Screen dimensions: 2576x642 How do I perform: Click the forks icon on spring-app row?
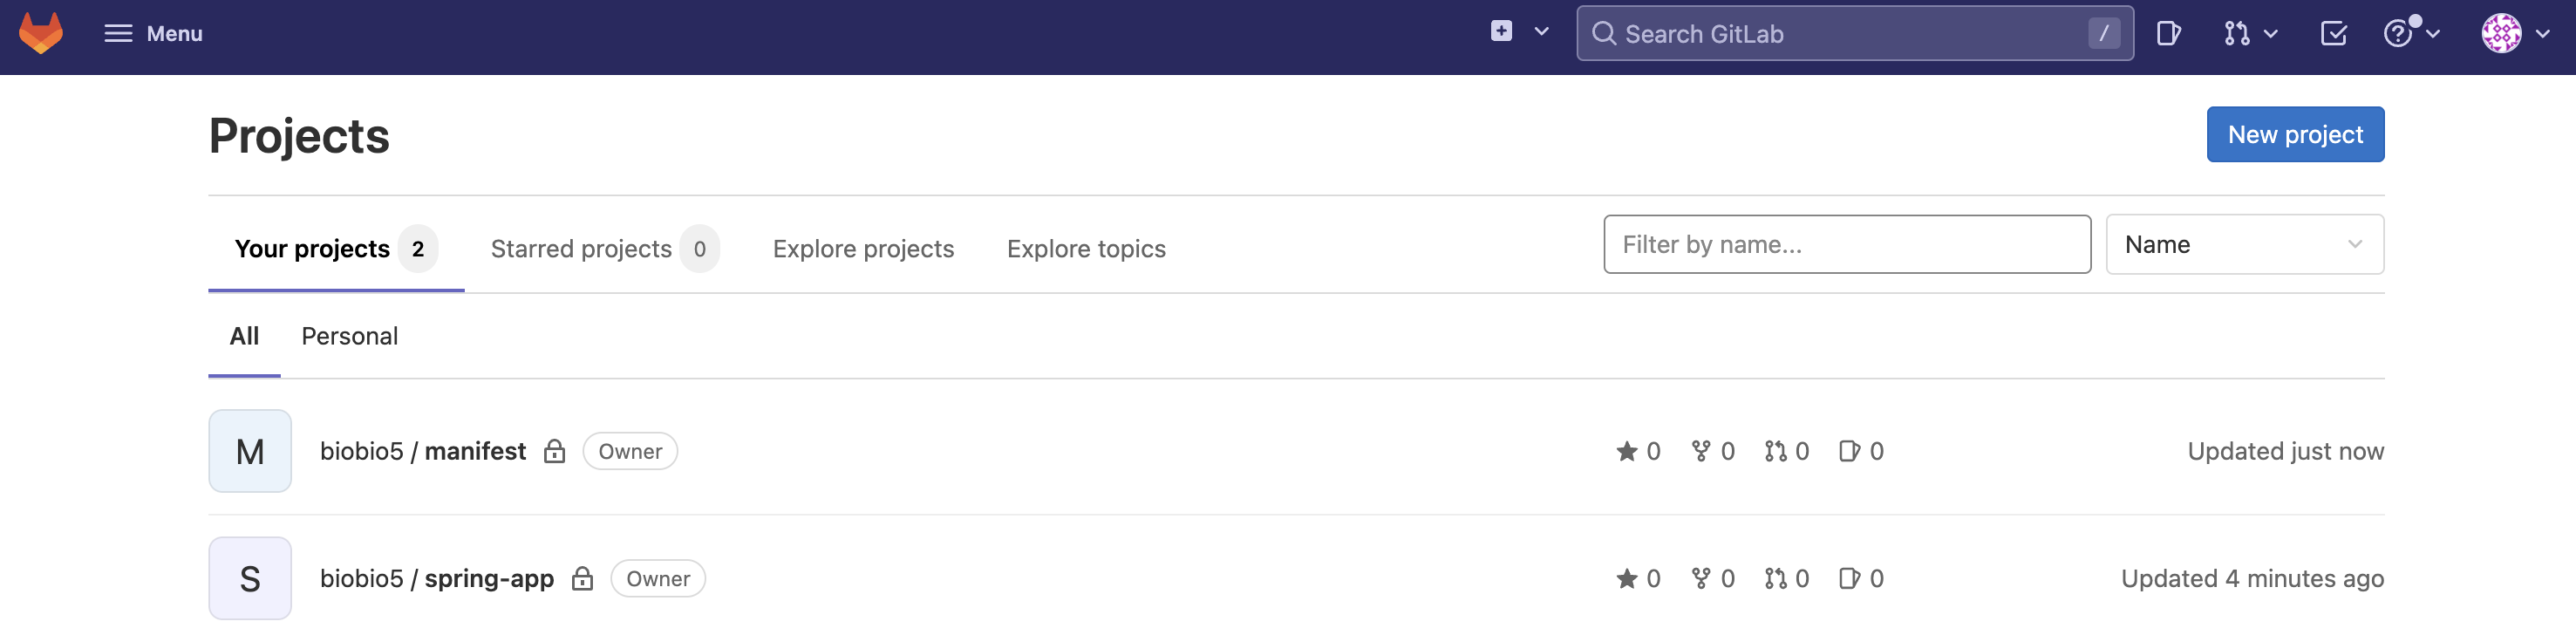click(x=1700, y=578)
